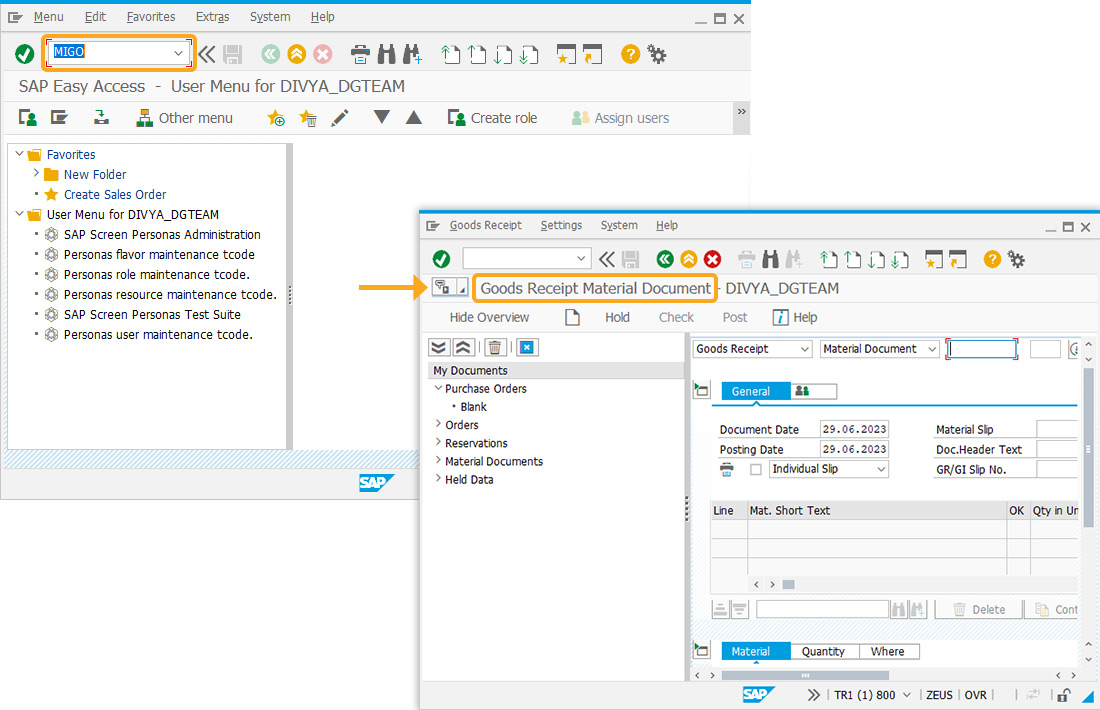Click the horizontal scrollbar below the Material tab
1100x710 pixels.
pos(805,675)
